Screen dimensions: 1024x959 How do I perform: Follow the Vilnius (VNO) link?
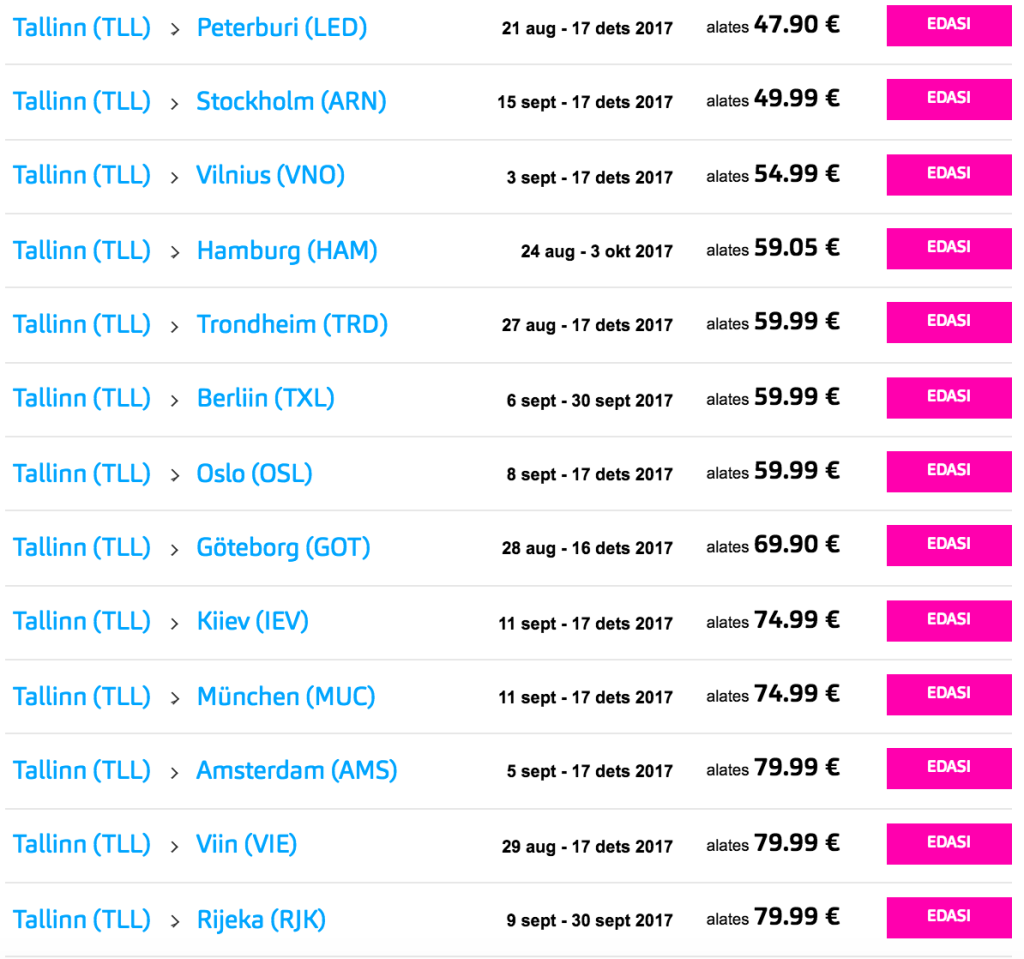click(271, 175)
